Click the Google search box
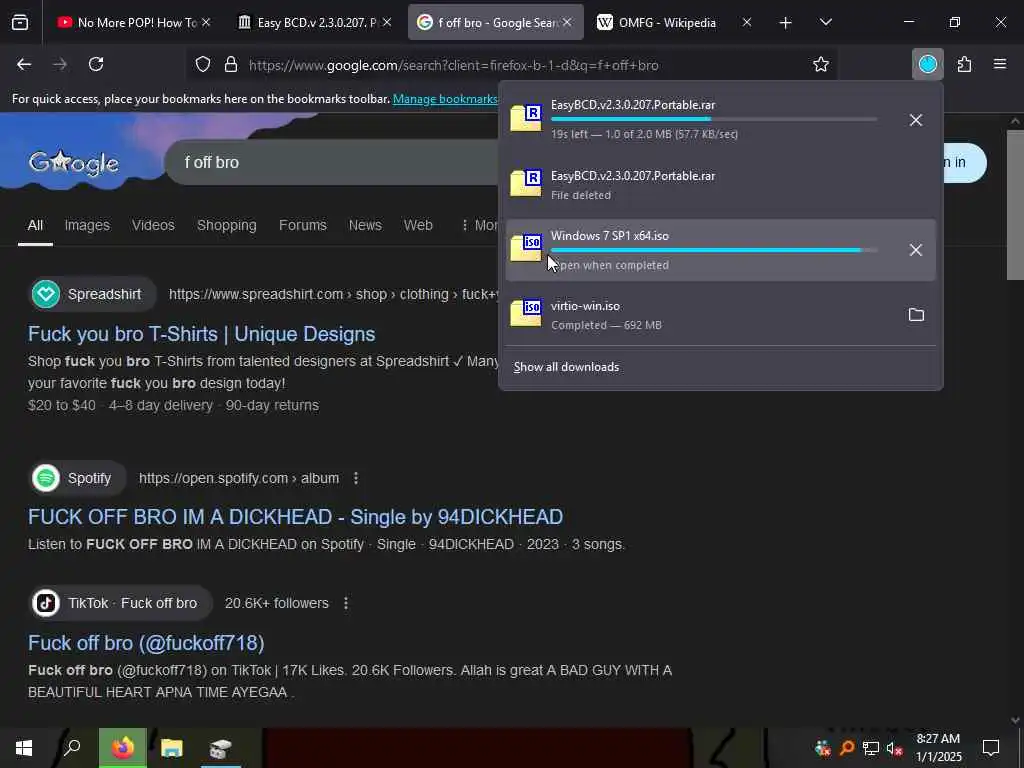Image resolution: width=1024 pixels, height=768 pixels. tap(333, 163)
